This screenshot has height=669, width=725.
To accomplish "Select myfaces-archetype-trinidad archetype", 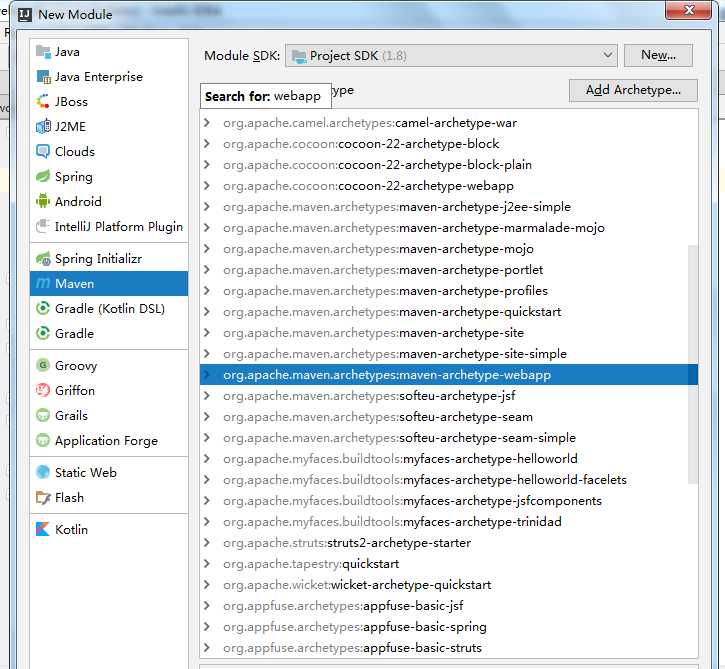I will coord(449,522).
